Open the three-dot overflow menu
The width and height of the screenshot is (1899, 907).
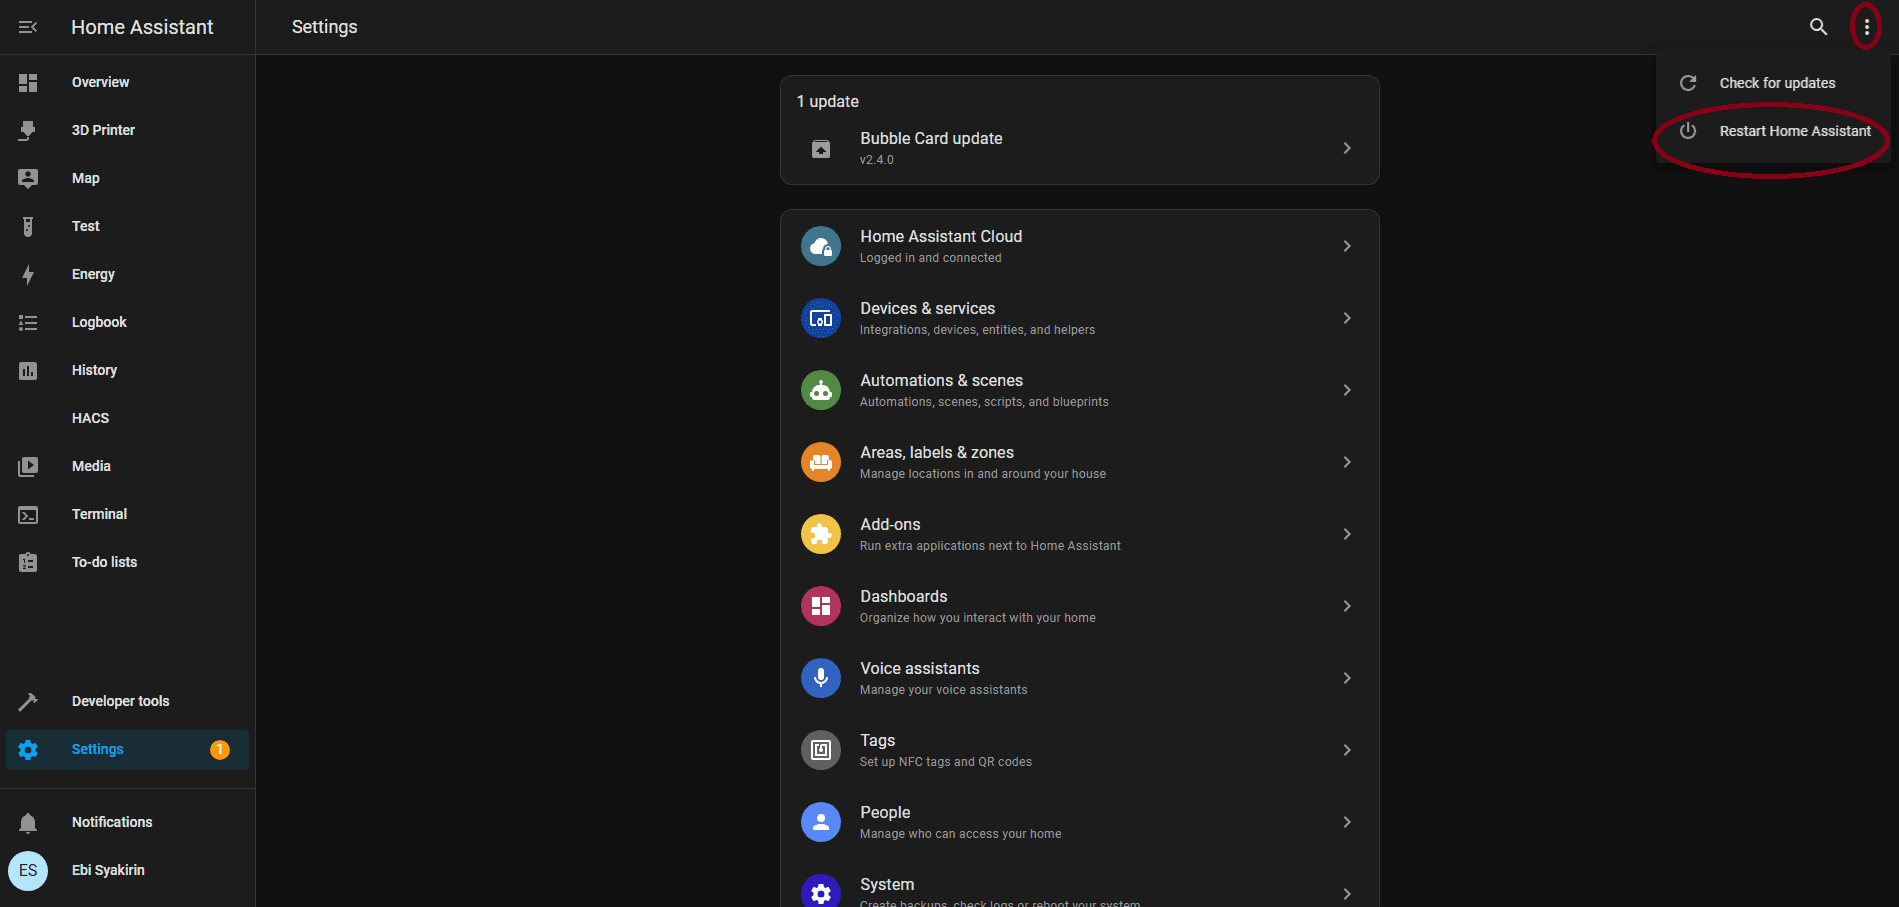coord(1866,27)
